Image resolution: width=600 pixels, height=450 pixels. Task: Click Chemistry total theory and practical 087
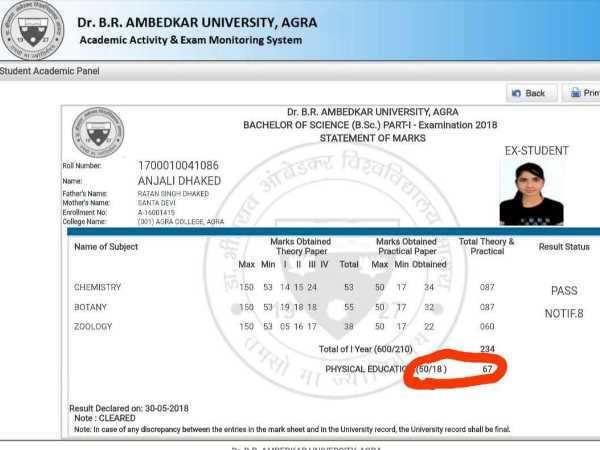pos(487,287)
